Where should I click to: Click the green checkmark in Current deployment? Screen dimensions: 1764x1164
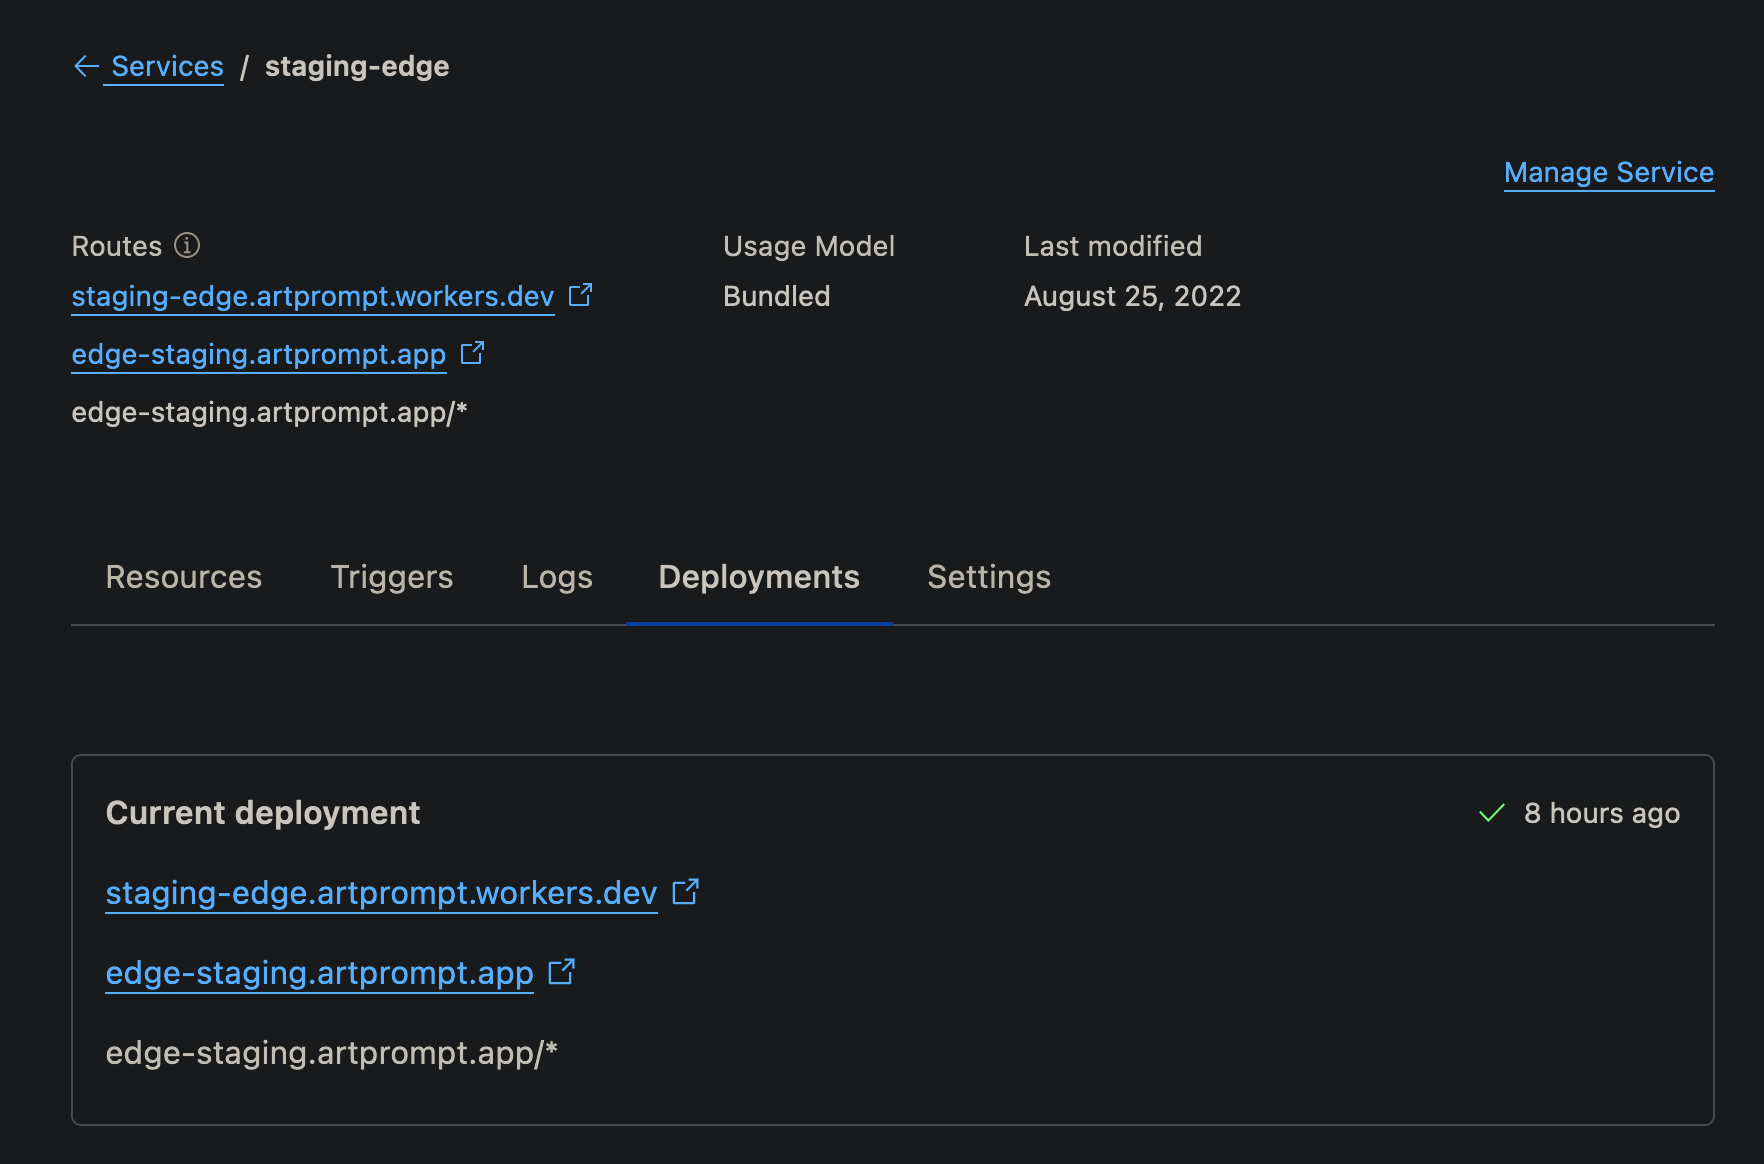coord(1491,813)
